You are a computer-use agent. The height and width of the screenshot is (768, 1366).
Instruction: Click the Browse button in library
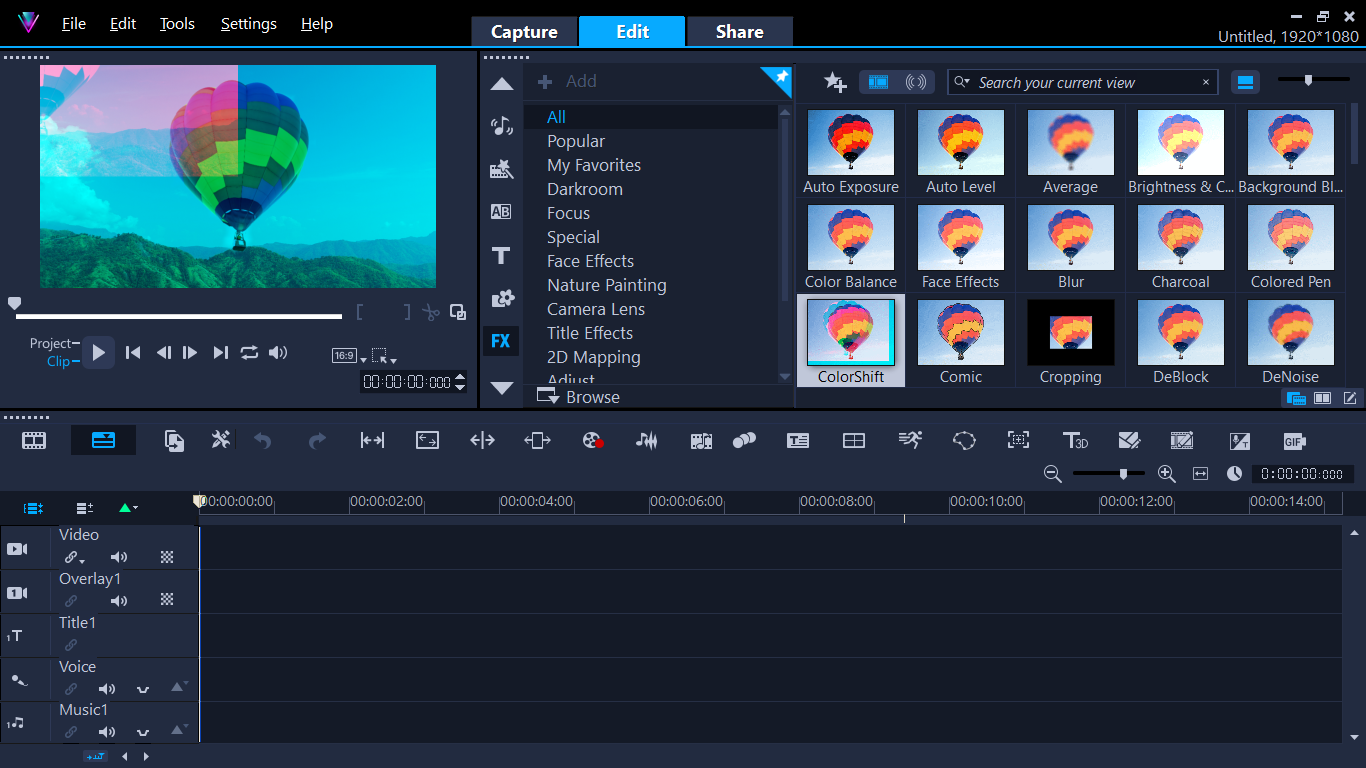(579, 397)
